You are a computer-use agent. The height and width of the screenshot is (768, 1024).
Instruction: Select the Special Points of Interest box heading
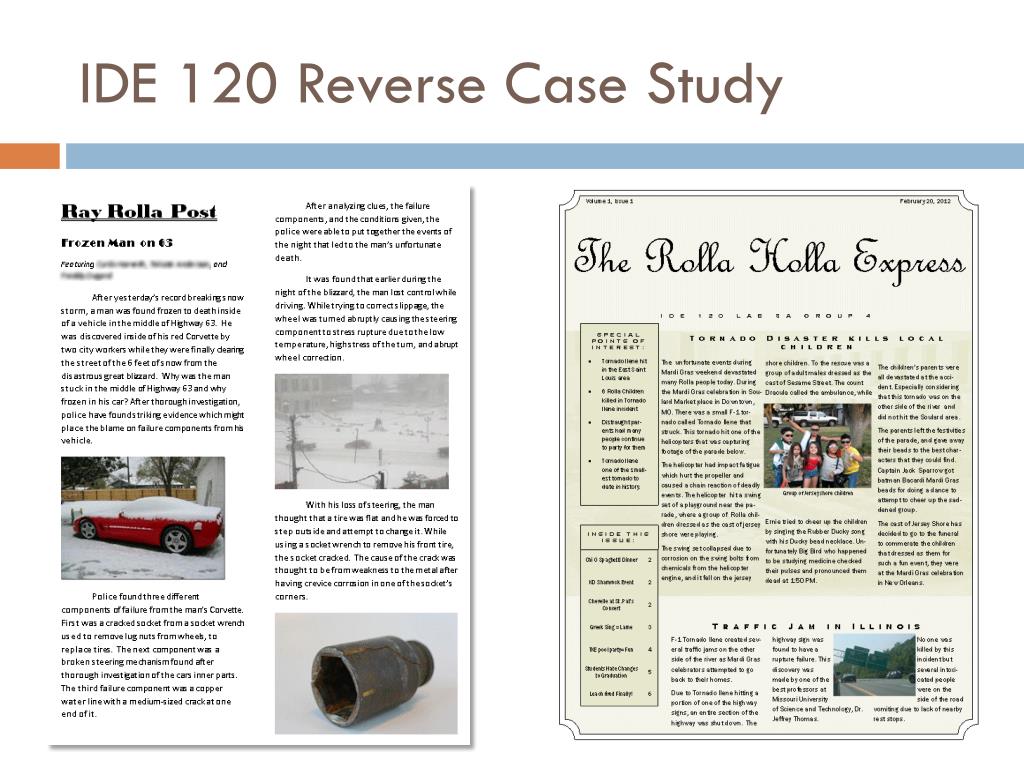pos(618,341)
